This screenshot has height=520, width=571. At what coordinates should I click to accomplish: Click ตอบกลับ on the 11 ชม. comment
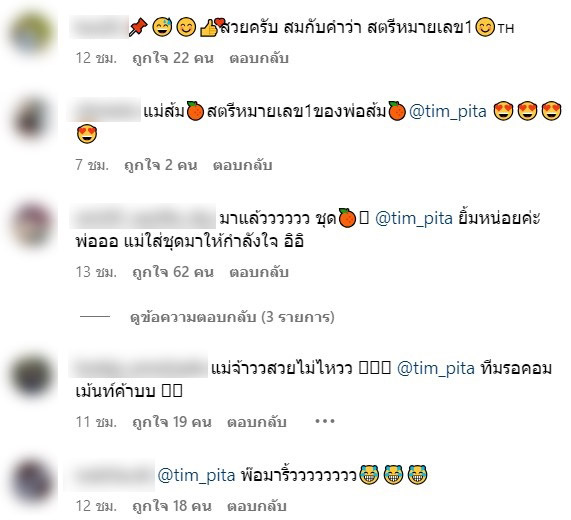tap(257, 422)
